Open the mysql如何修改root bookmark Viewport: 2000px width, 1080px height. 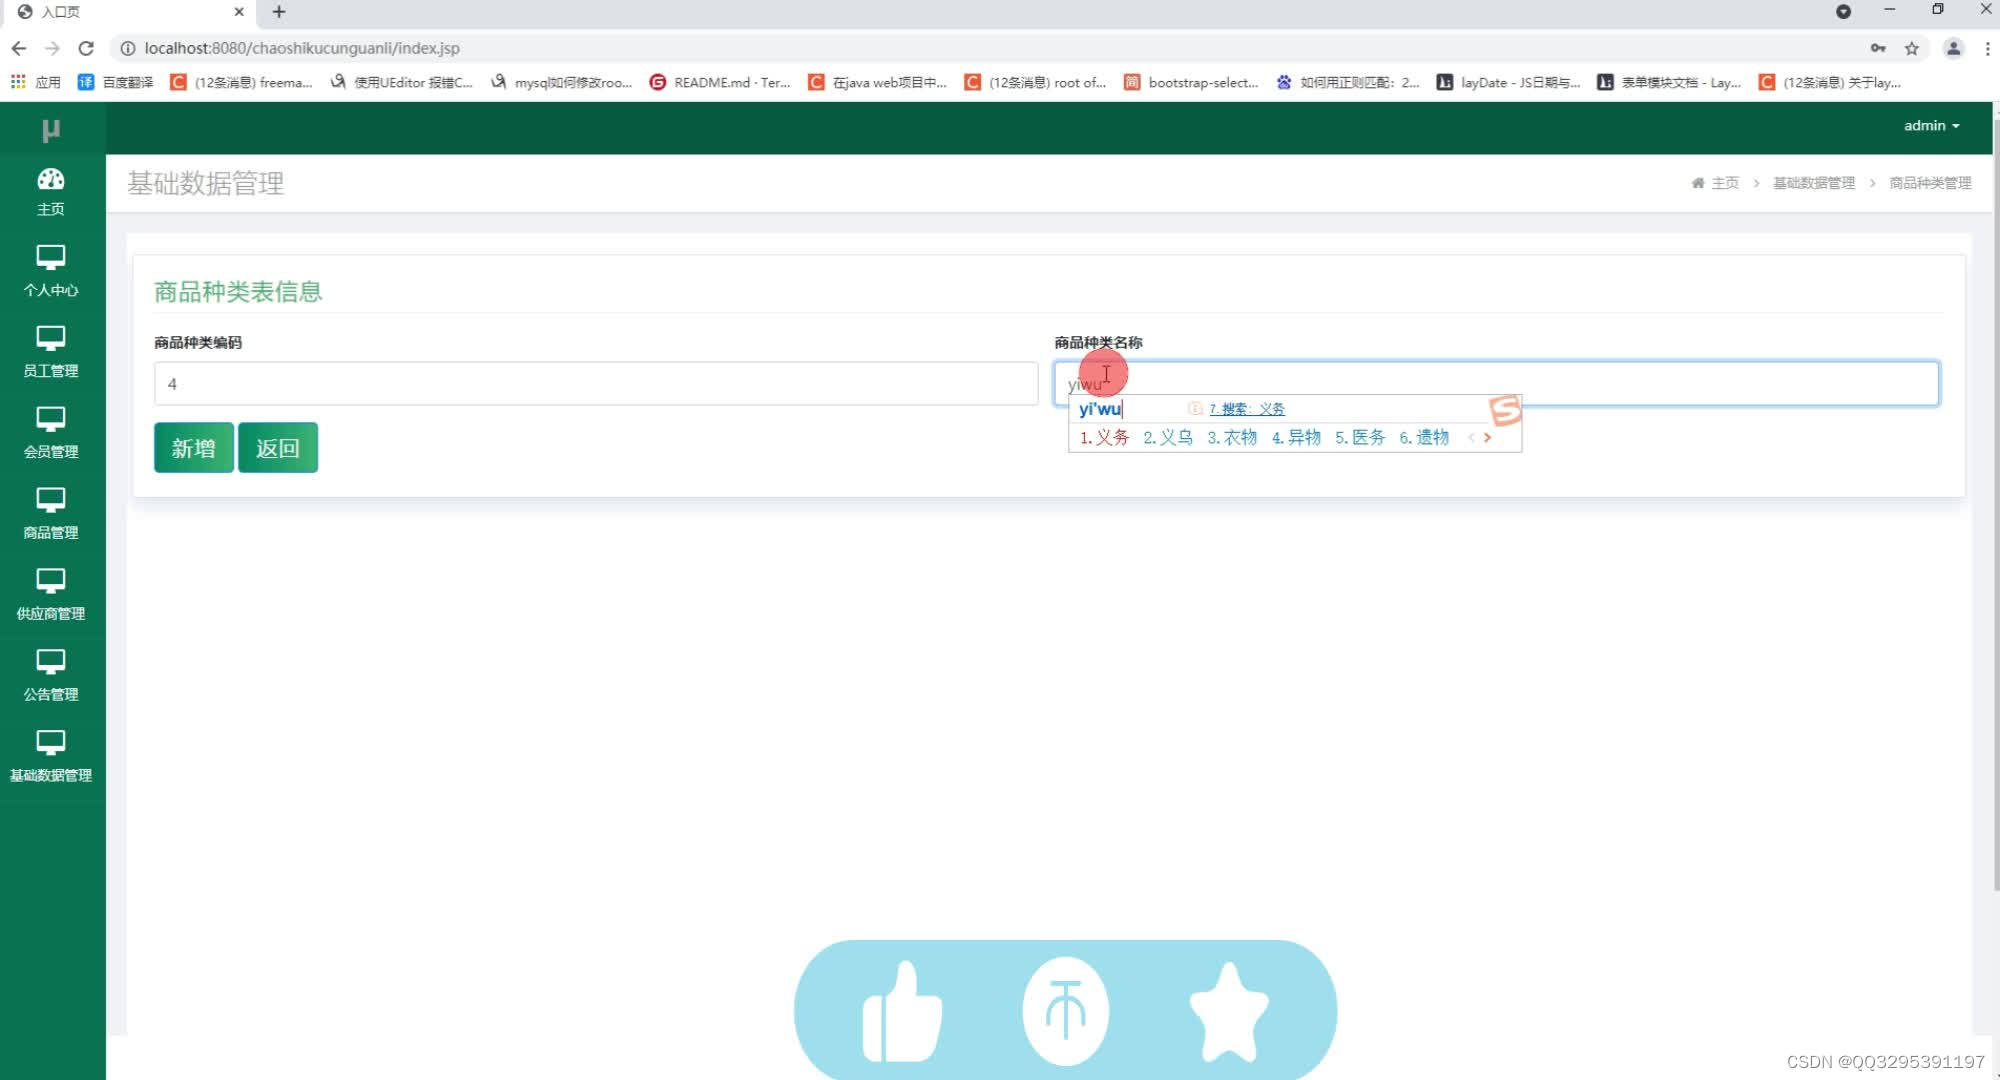pyautogui.click(x=561, y=82)
